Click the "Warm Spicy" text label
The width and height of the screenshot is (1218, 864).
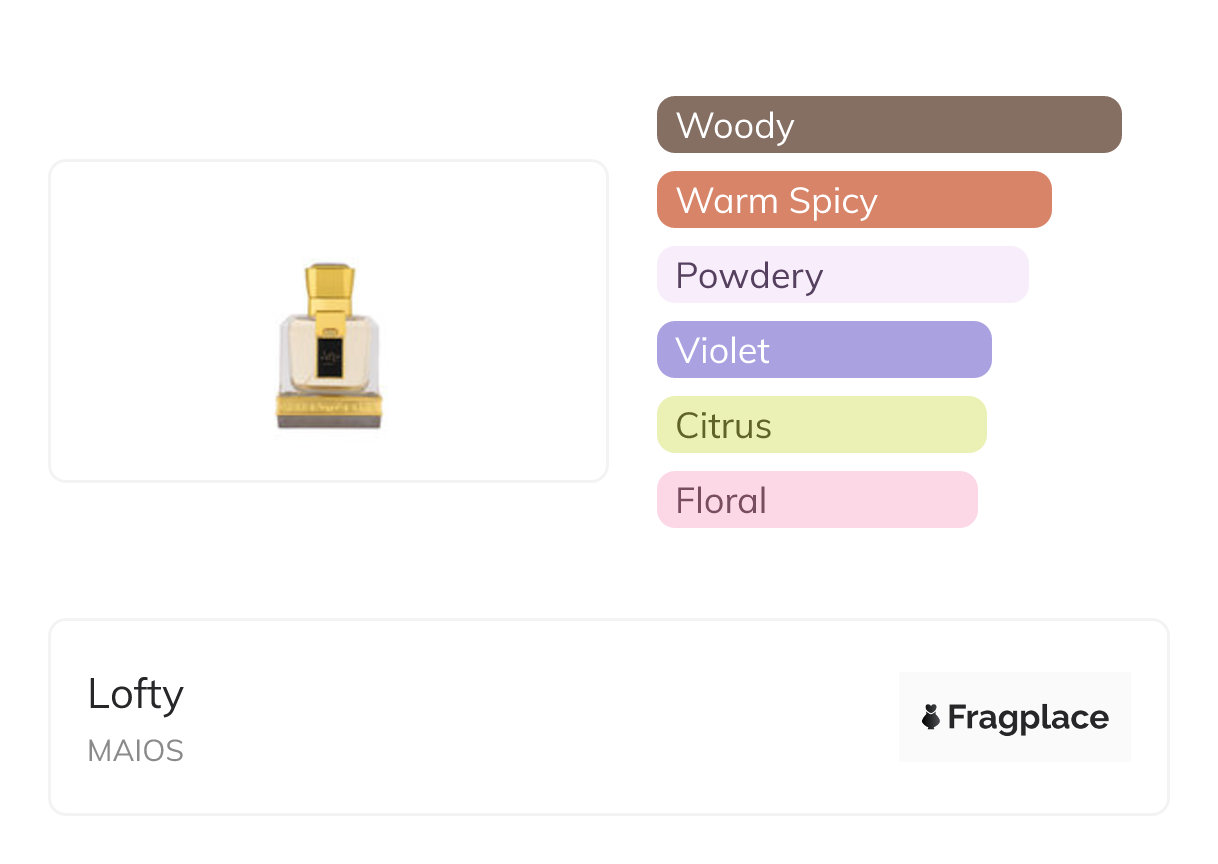776,201
